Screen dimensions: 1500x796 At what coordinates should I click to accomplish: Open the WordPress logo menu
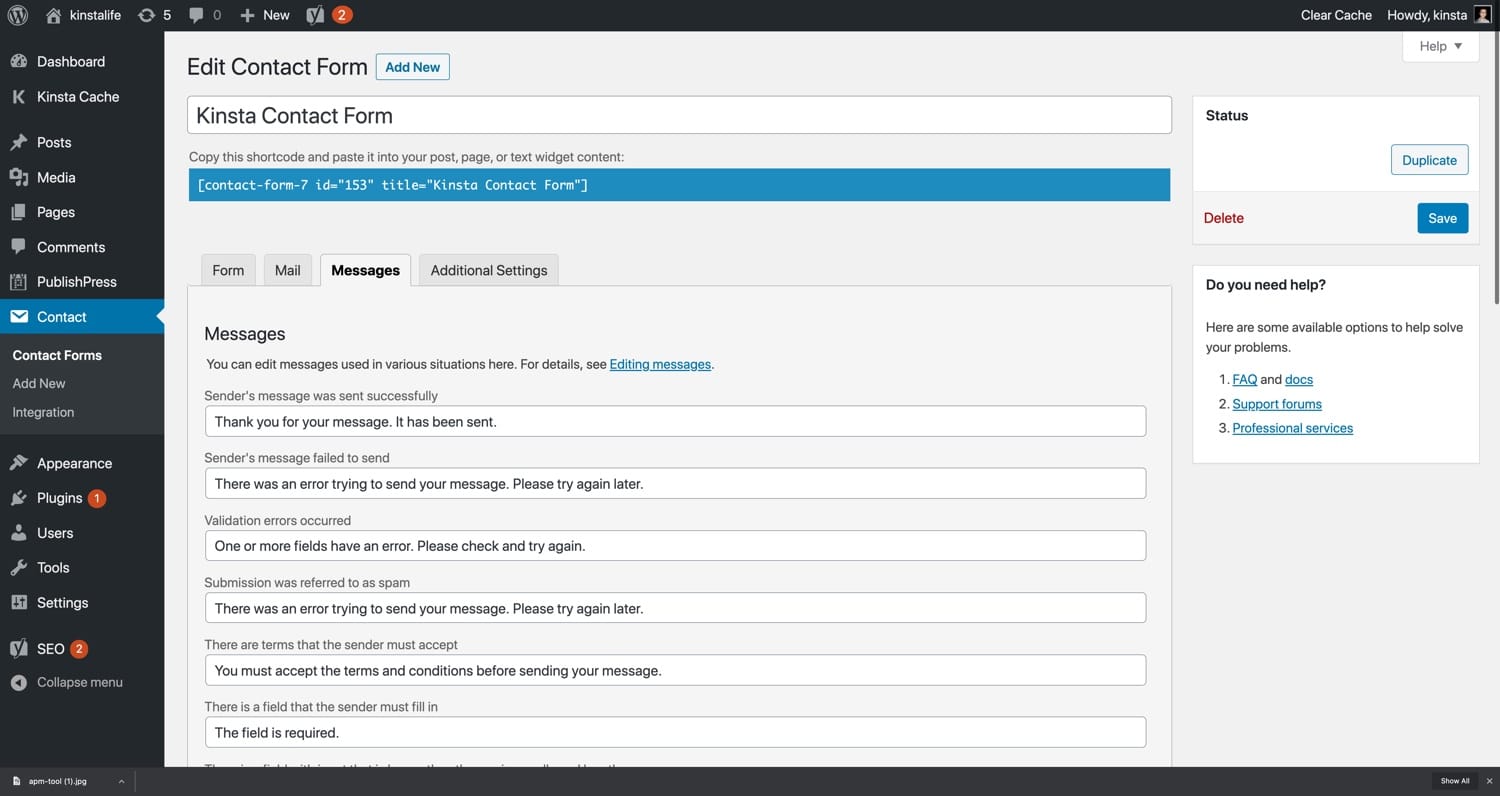click(16, 15)
